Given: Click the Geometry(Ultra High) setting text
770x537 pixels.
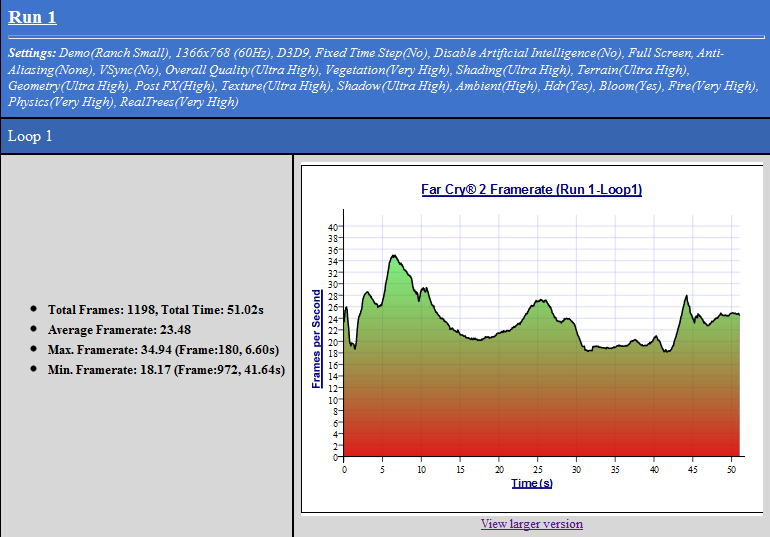Looking at the screenshot, I should pos(68,86).
